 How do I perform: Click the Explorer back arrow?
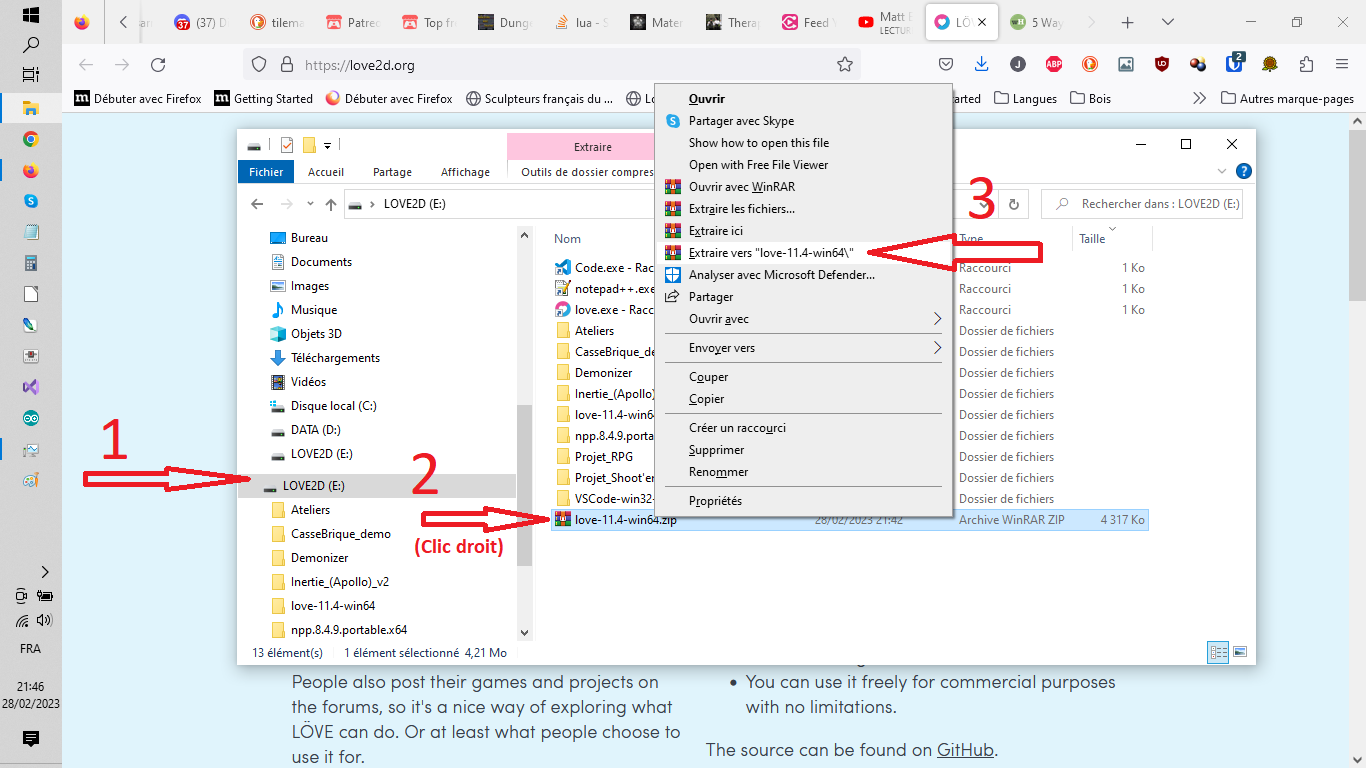click(257, 204)
